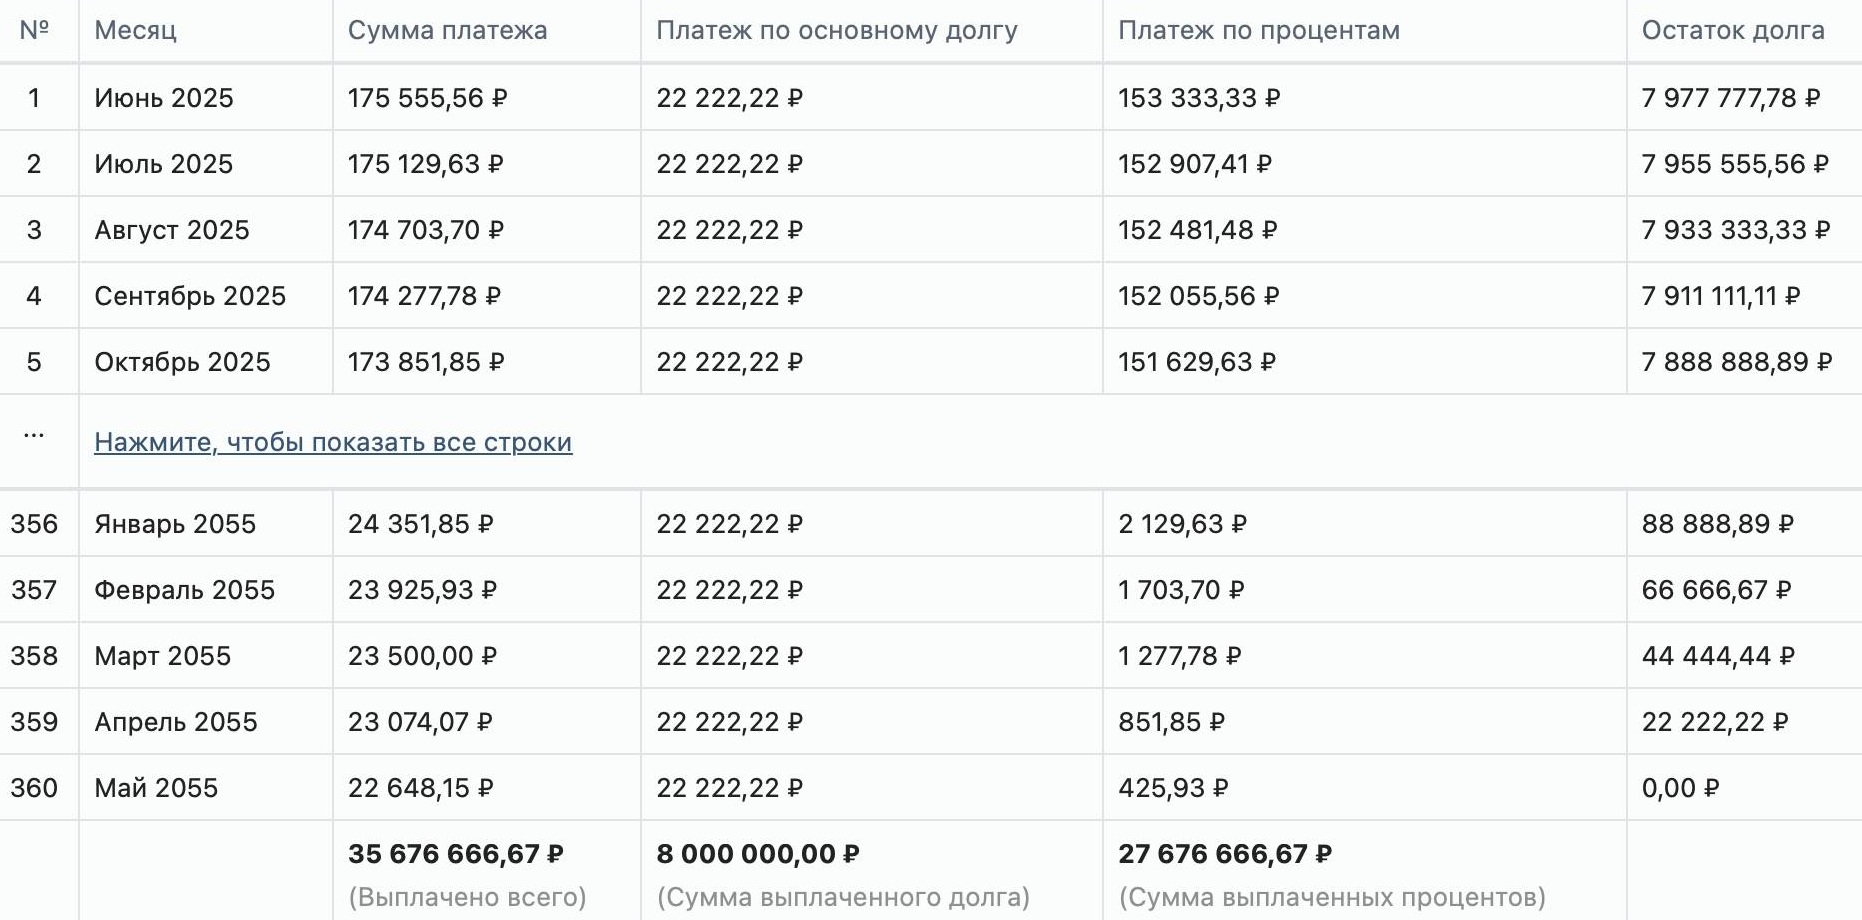
Task: Select remaining debt 0,00 ₽
Action: point(1680,788)
